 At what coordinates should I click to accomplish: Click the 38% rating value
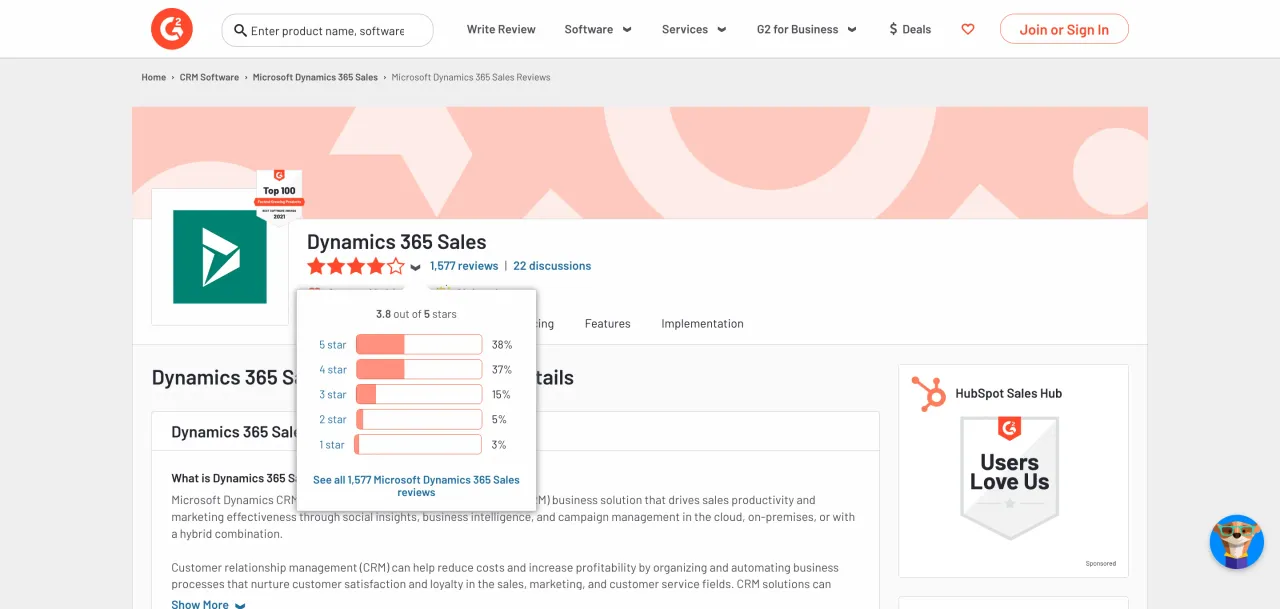pos(502,345)
